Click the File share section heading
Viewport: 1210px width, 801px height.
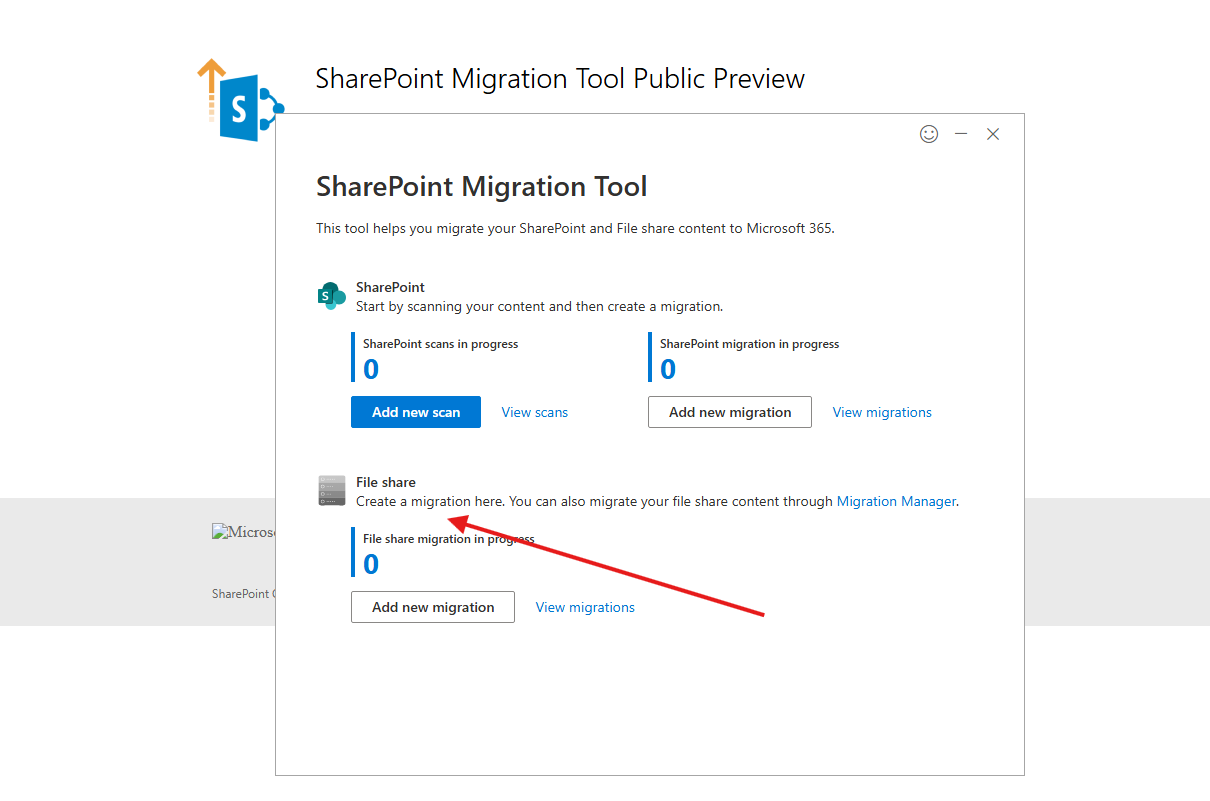tap(385, 482)
